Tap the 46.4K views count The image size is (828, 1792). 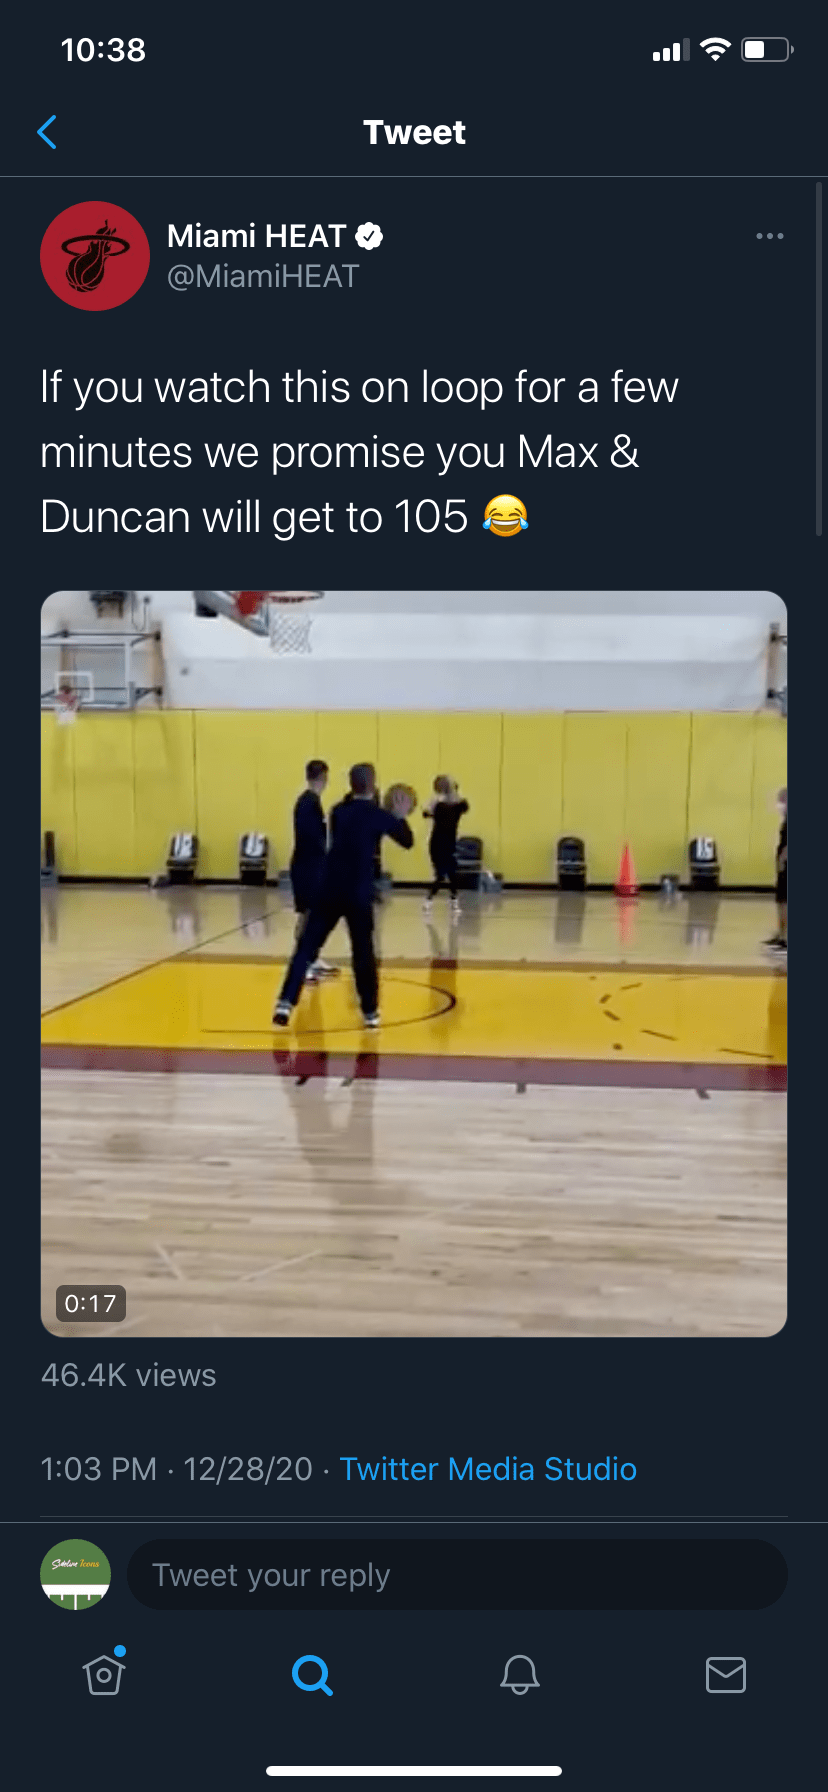point(129,1375)
